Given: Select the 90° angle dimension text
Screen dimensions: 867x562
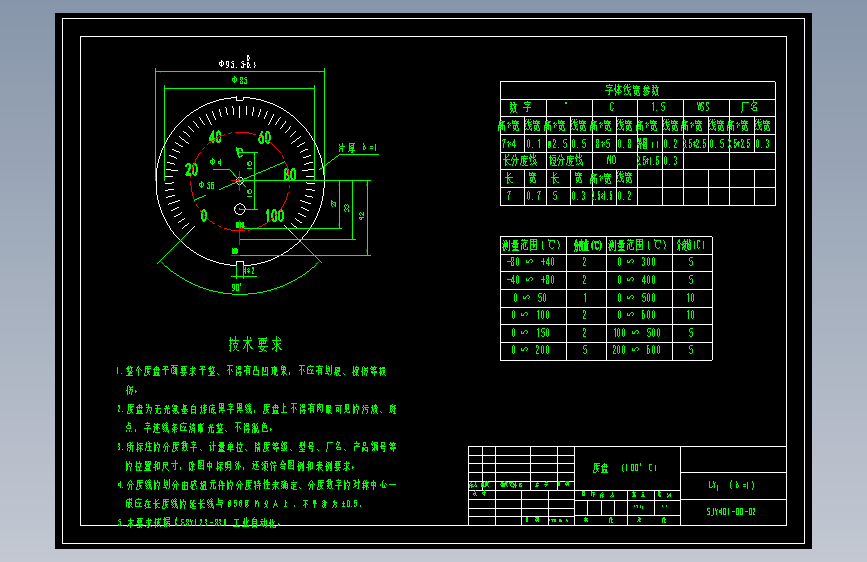Looking at the screenshot, I should pos(237,288).
